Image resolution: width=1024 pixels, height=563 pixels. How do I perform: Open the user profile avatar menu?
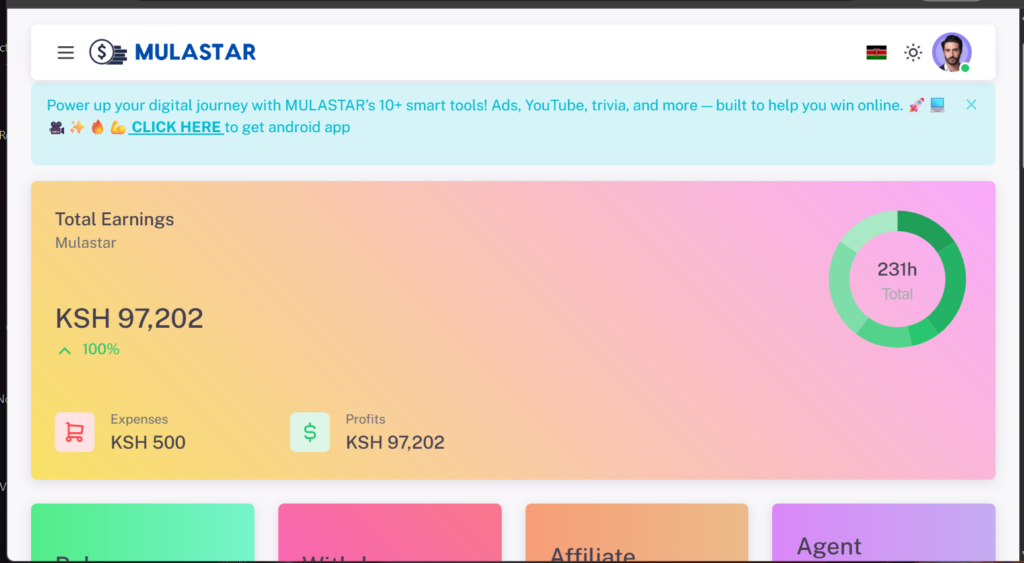[x=951, y=52]
